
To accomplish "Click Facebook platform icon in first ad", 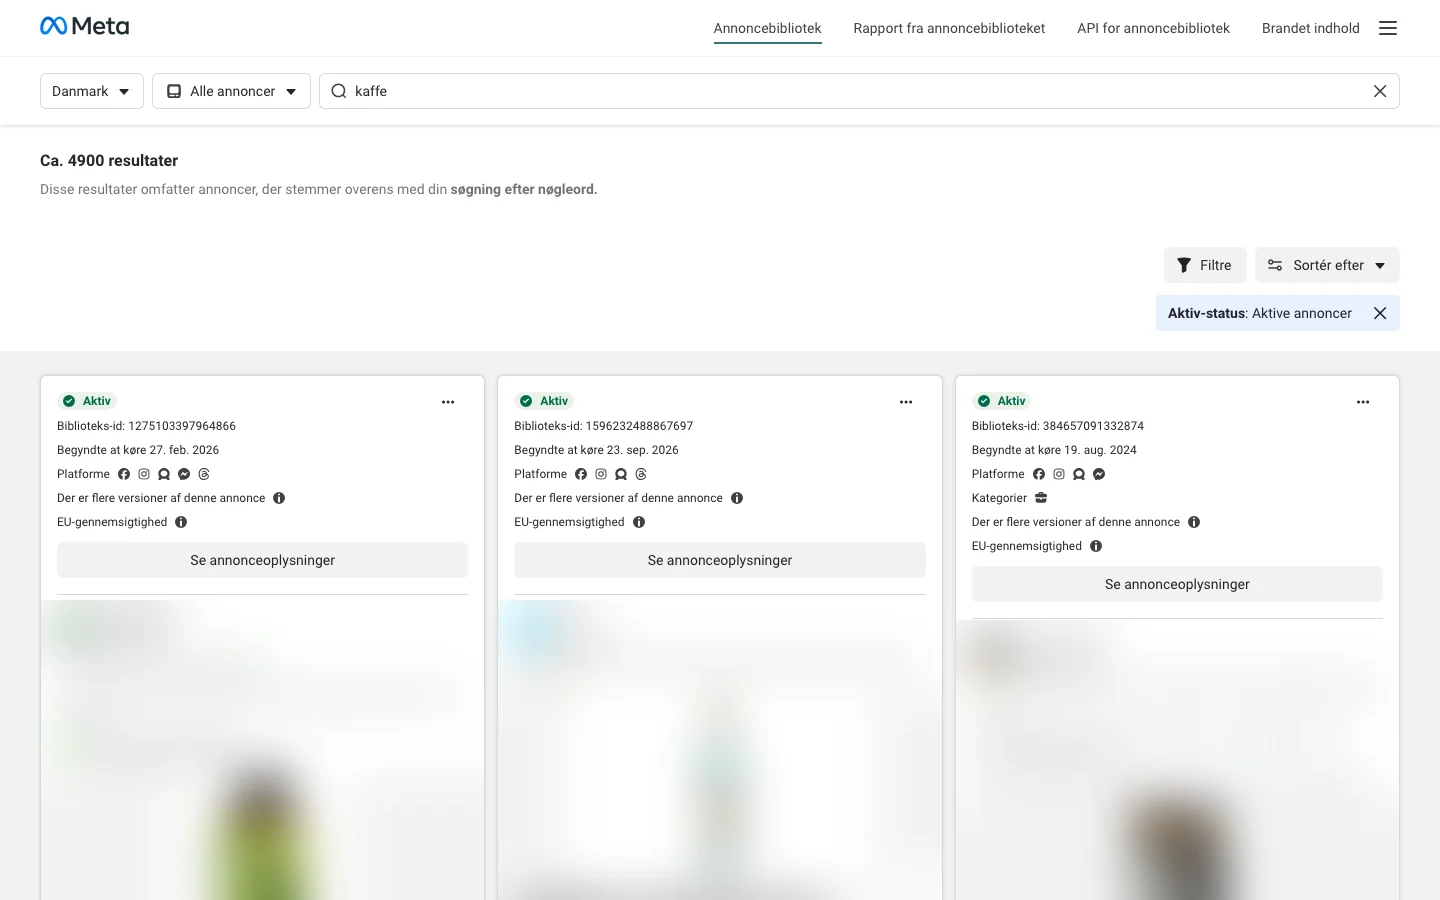I will pyautogui.click(x=124, y=474).
